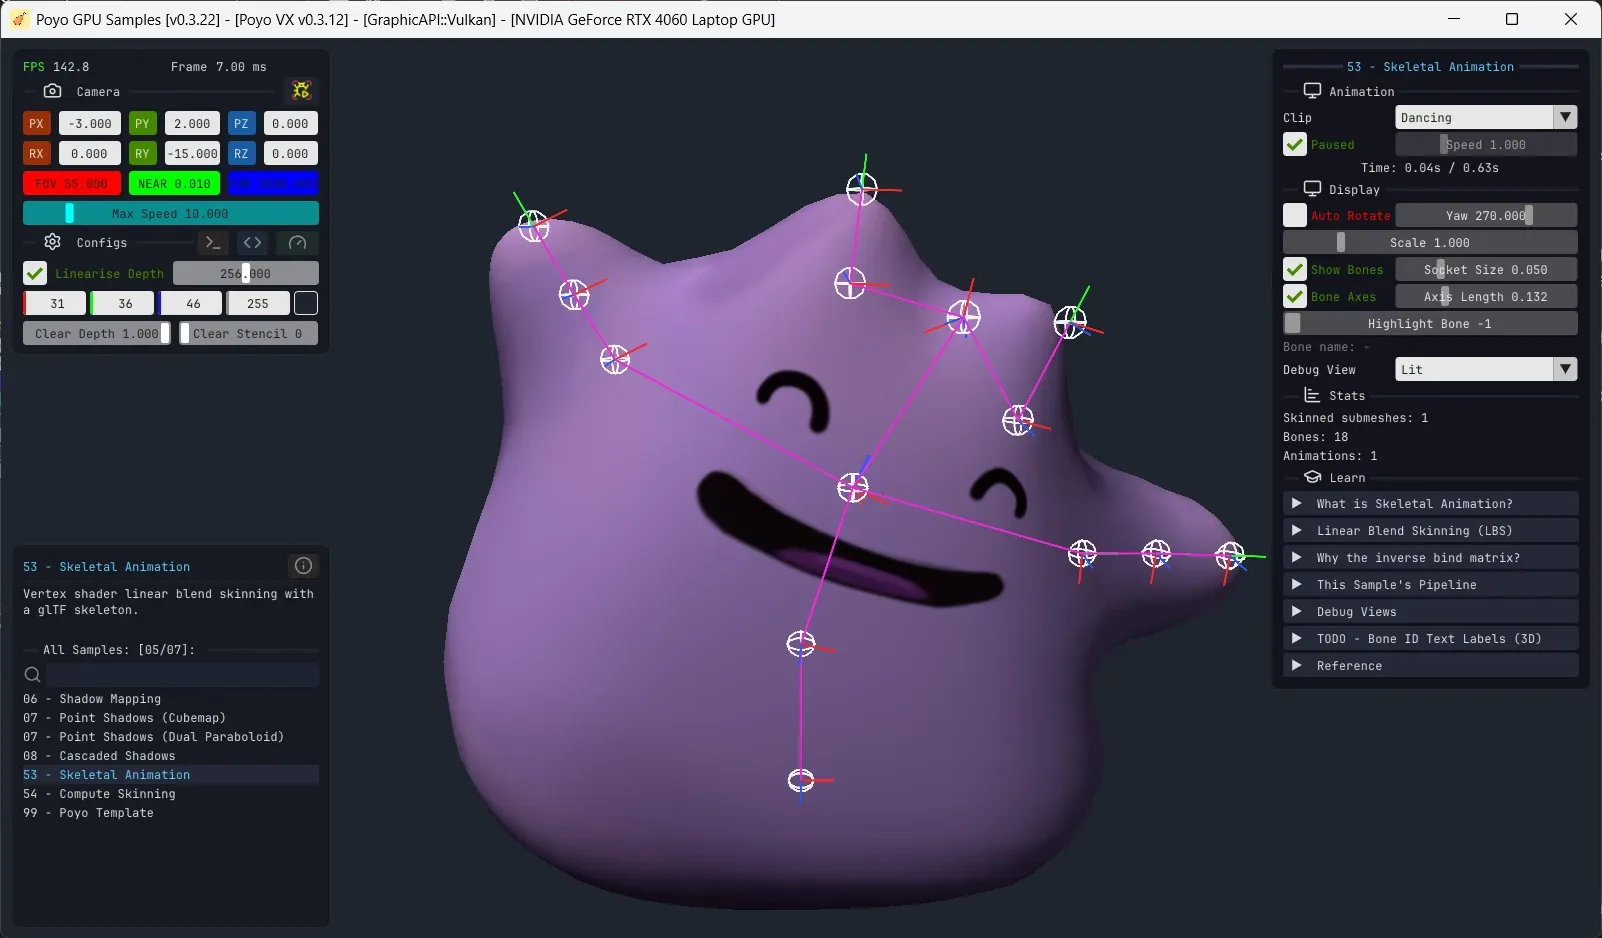Toggle the Bone Axes checkbox
Viewport: 1602px width, 938px height.
pos(1295,296)
